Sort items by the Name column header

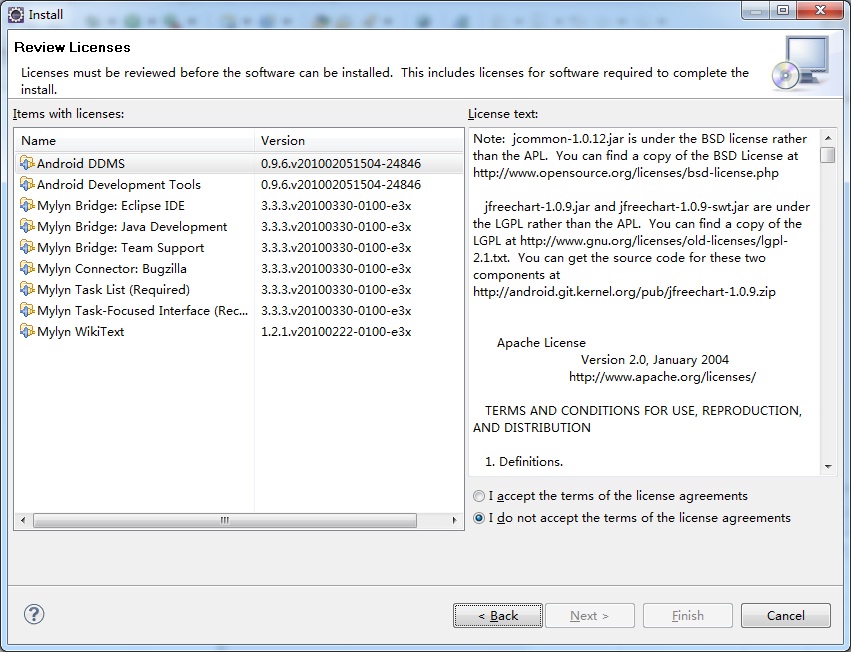[x=135, y=141]
